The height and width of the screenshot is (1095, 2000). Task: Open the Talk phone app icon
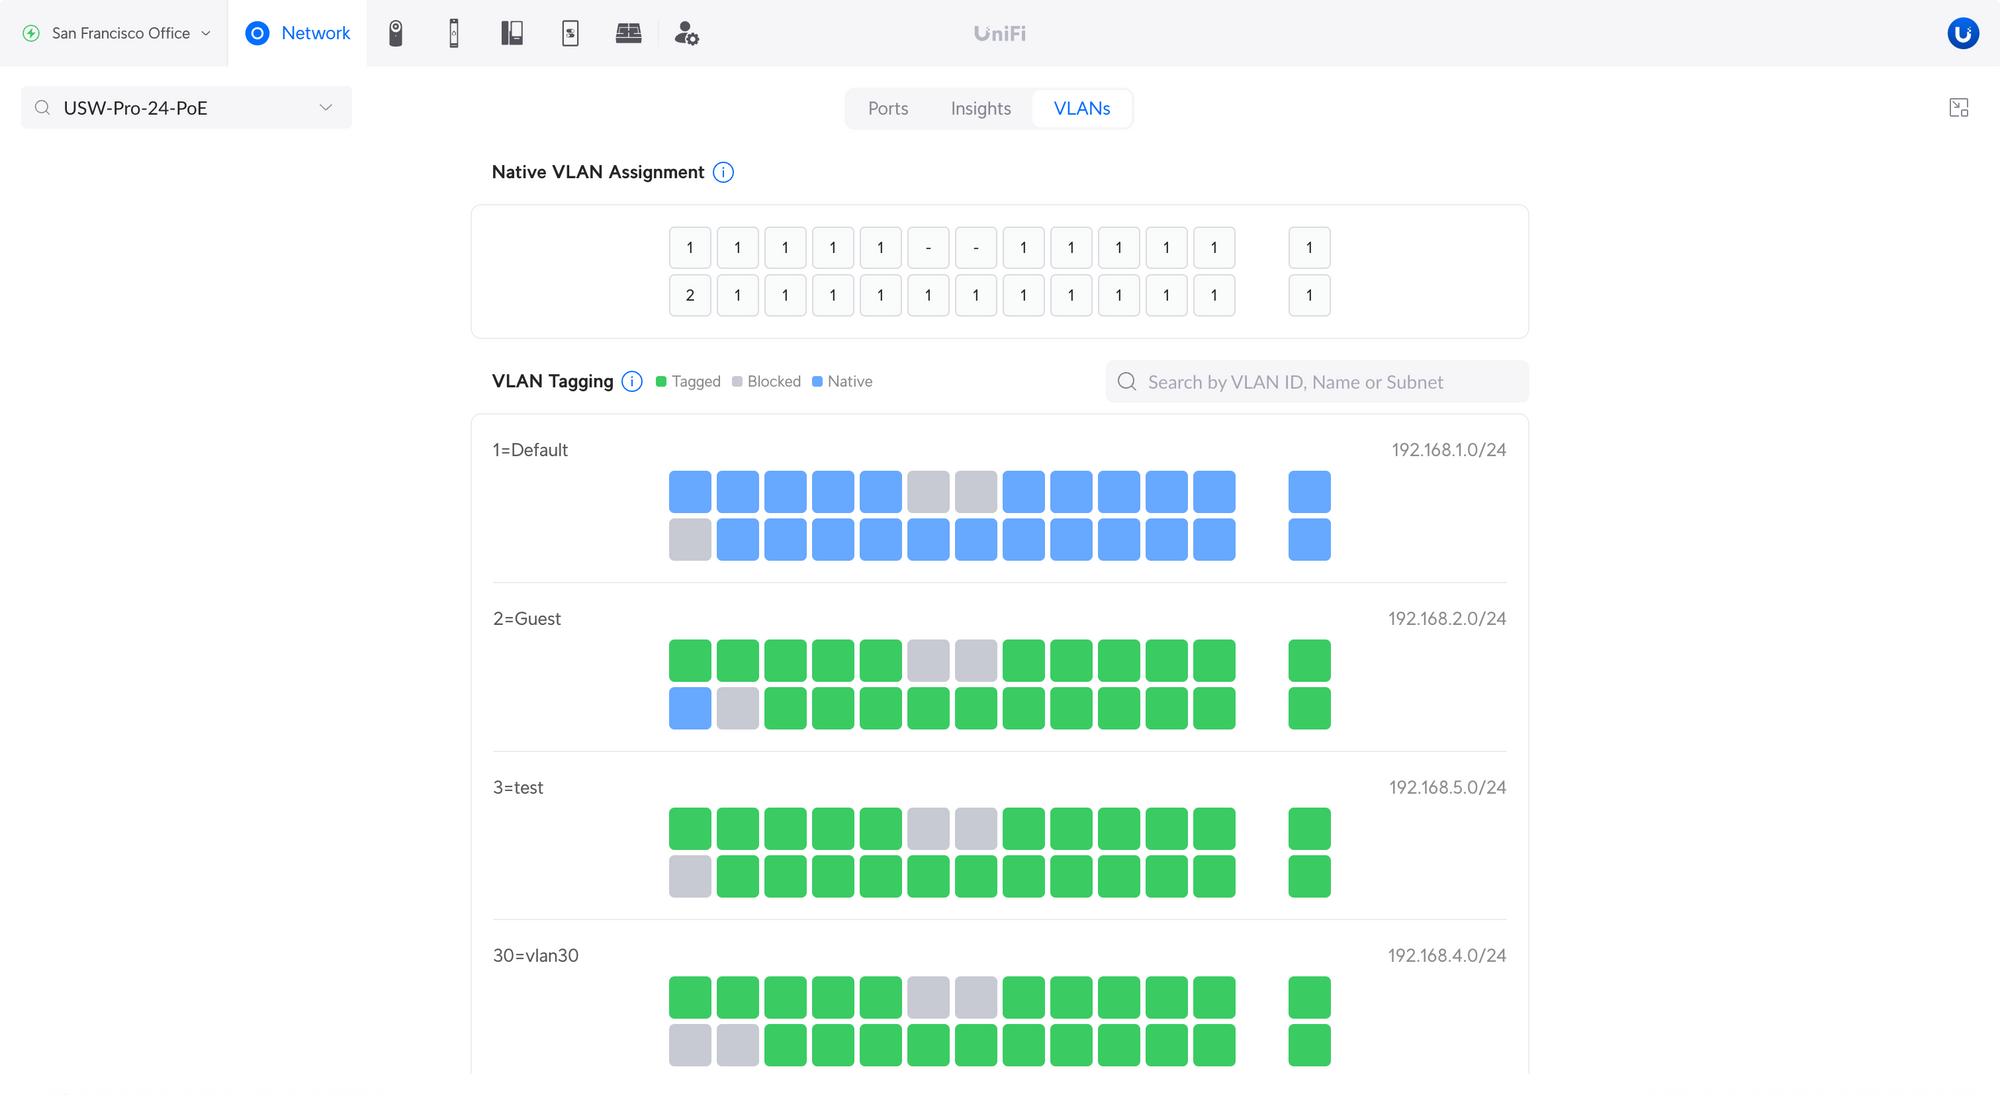[x=512, y=33]
